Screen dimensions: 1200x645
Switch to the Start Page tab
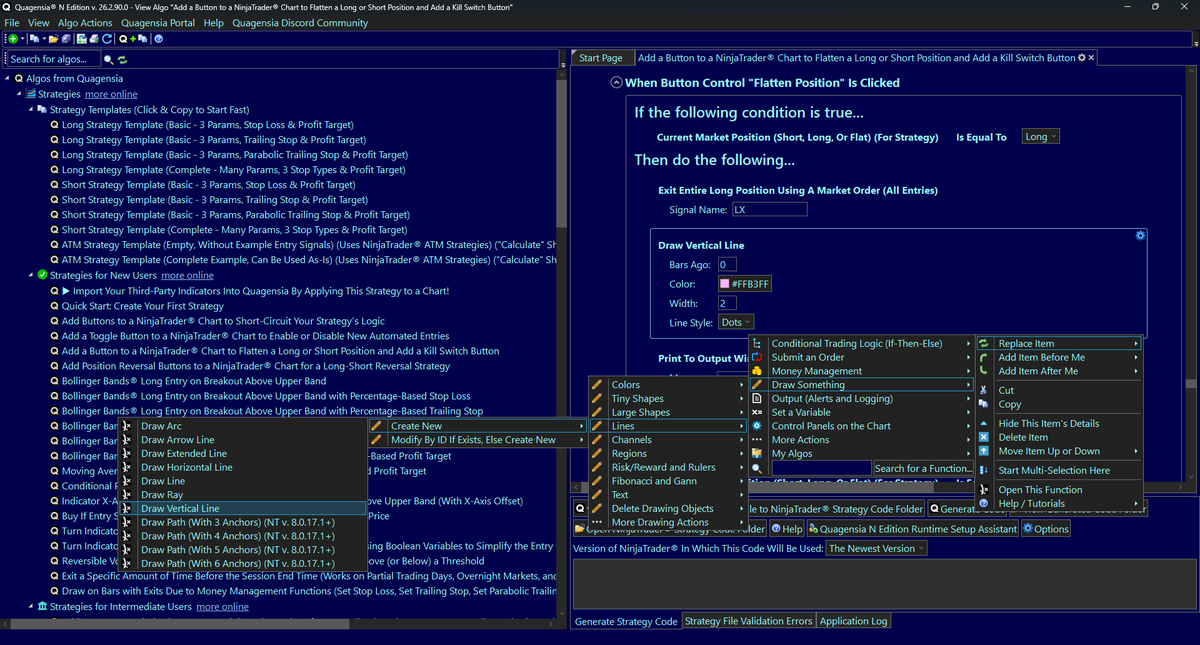pos(601,58)
